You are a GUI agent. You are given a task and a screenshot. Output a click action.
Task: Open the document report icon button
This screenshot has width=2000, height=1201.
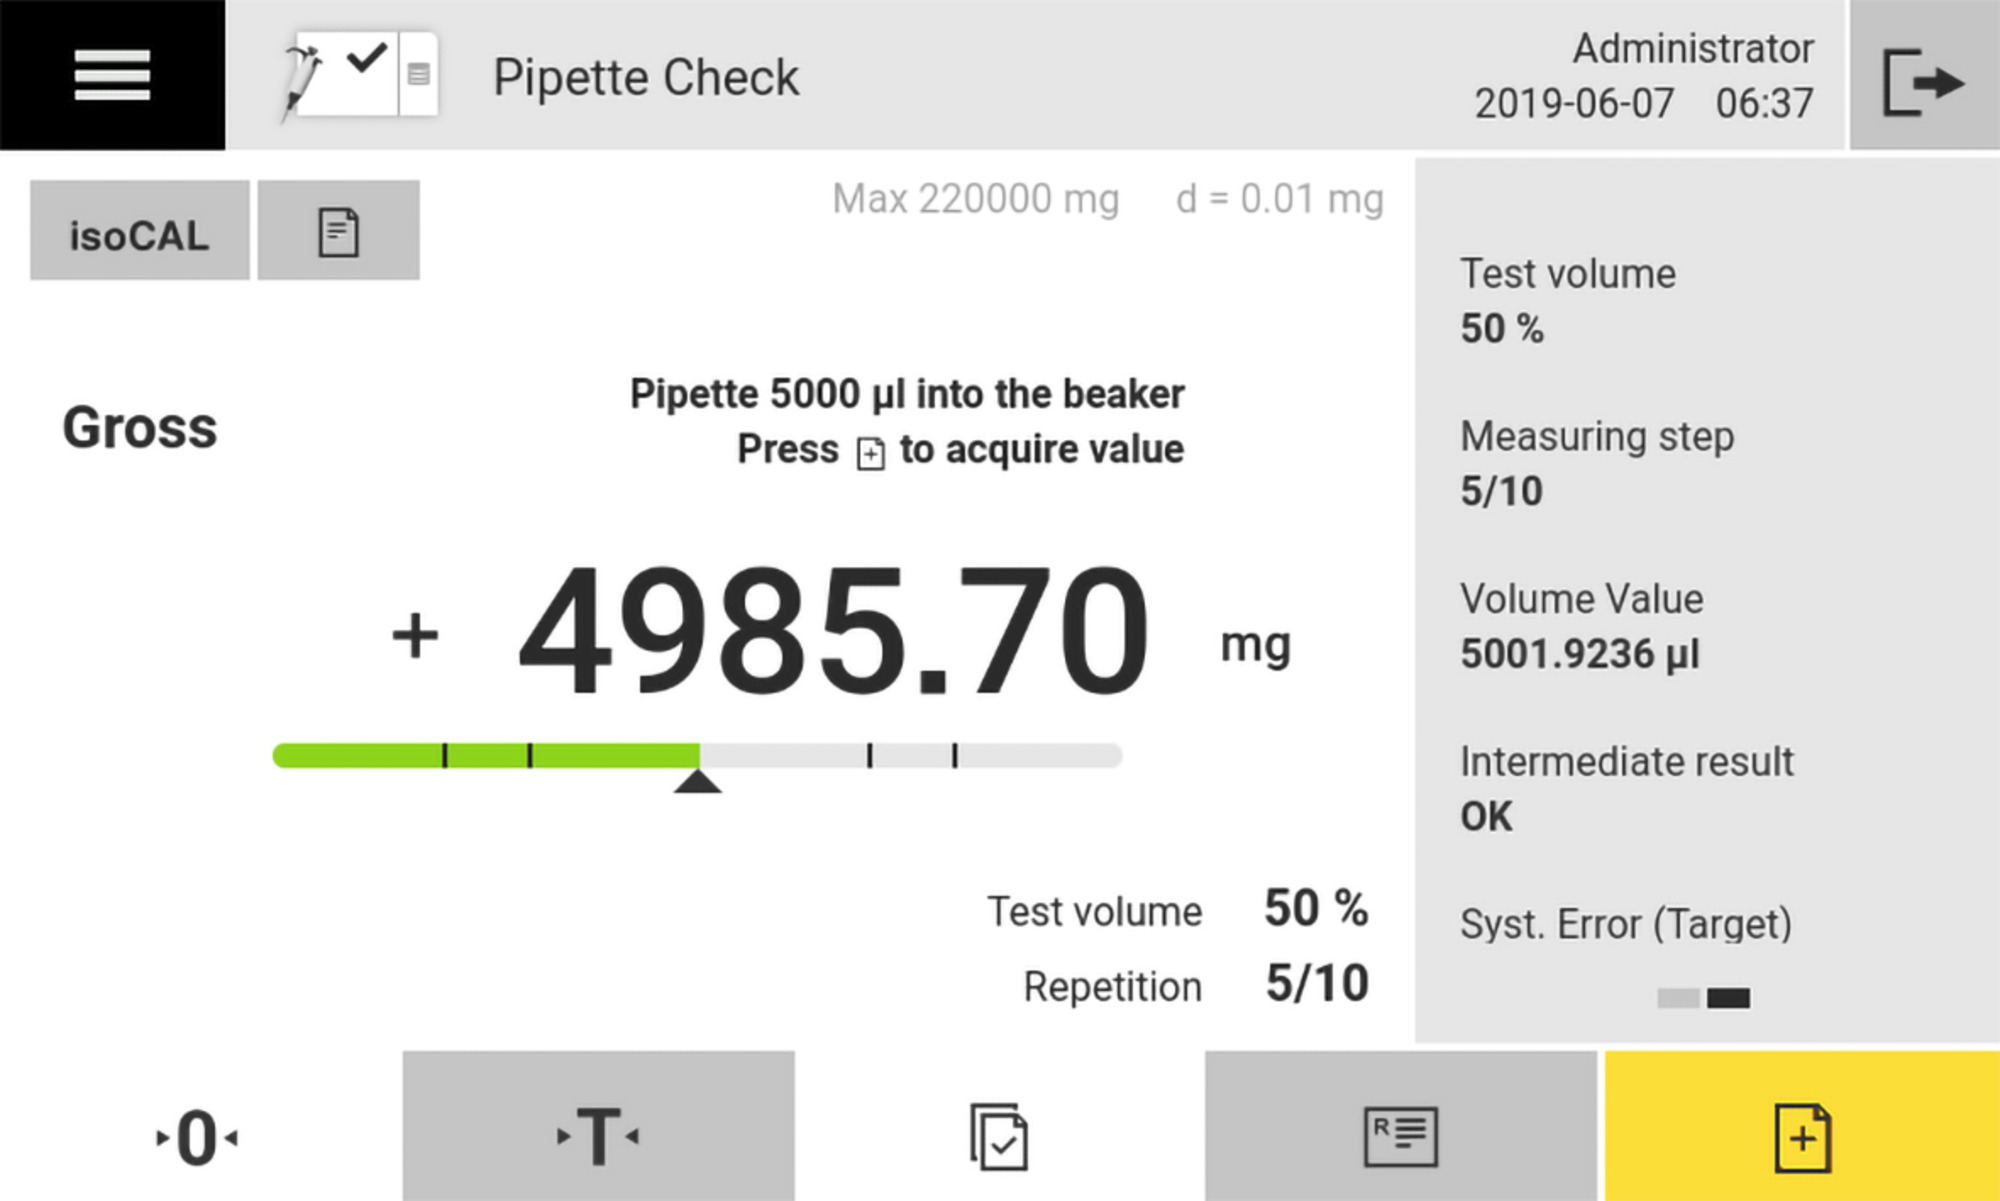pos(338,231)
